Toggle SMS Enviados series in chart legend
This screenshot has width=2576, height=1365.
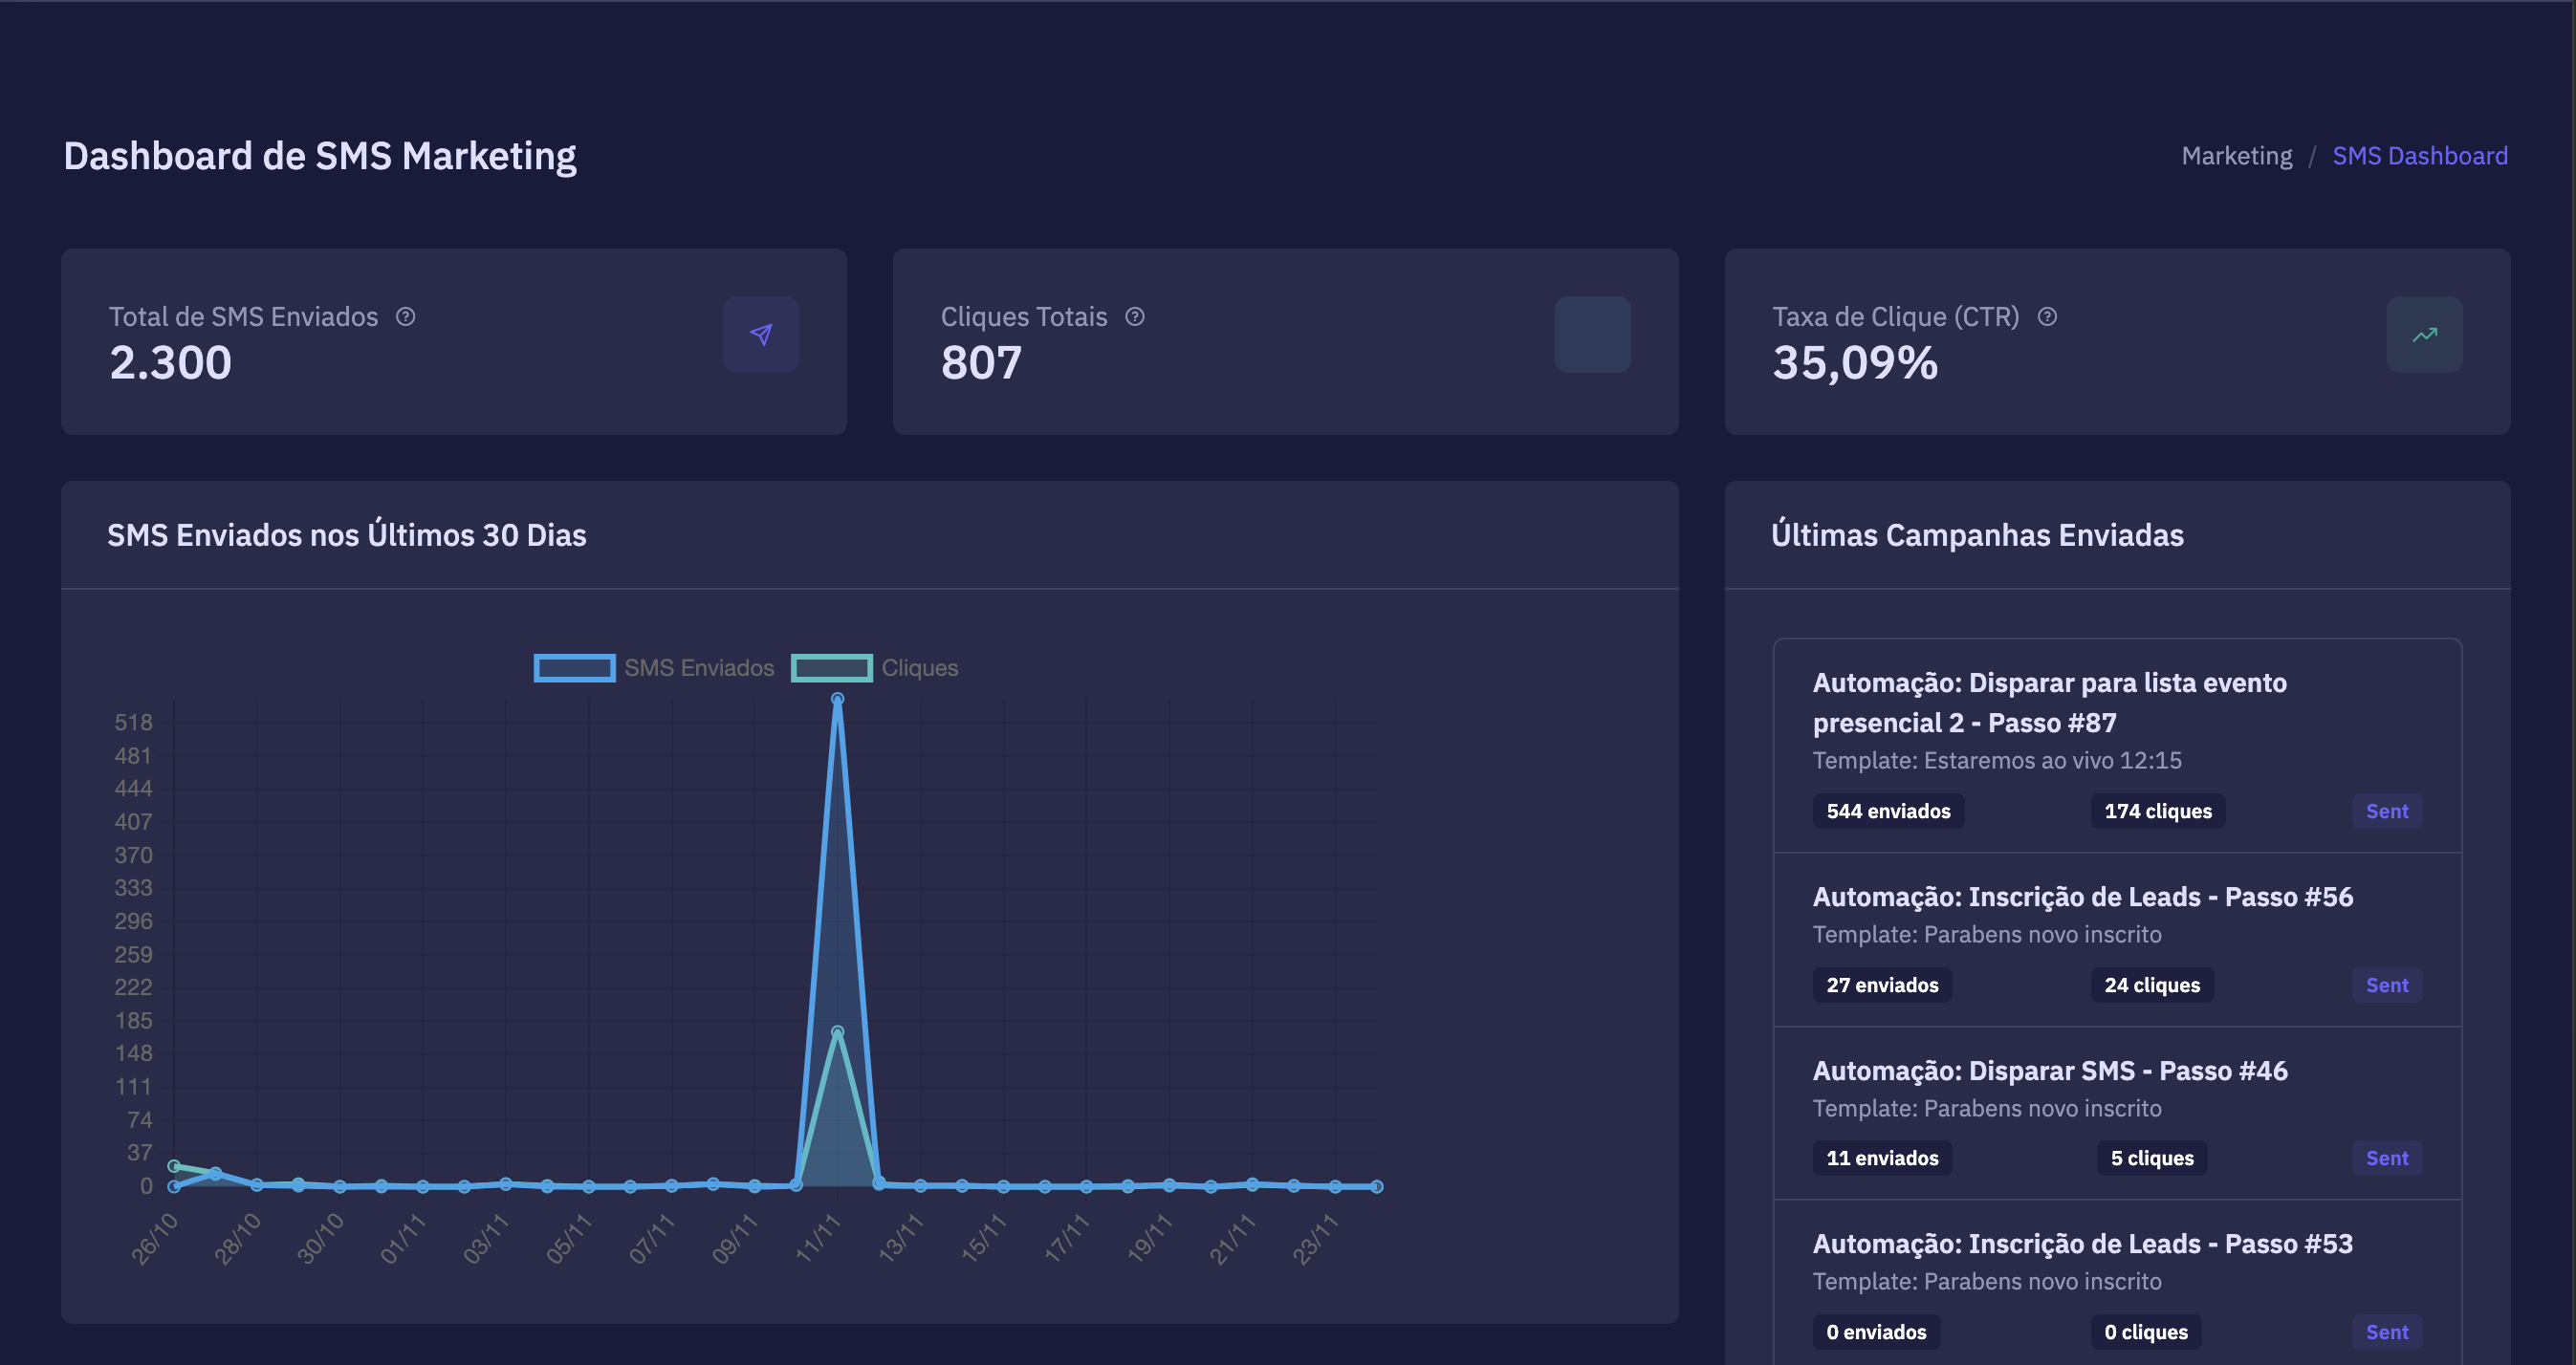point(698,668)
